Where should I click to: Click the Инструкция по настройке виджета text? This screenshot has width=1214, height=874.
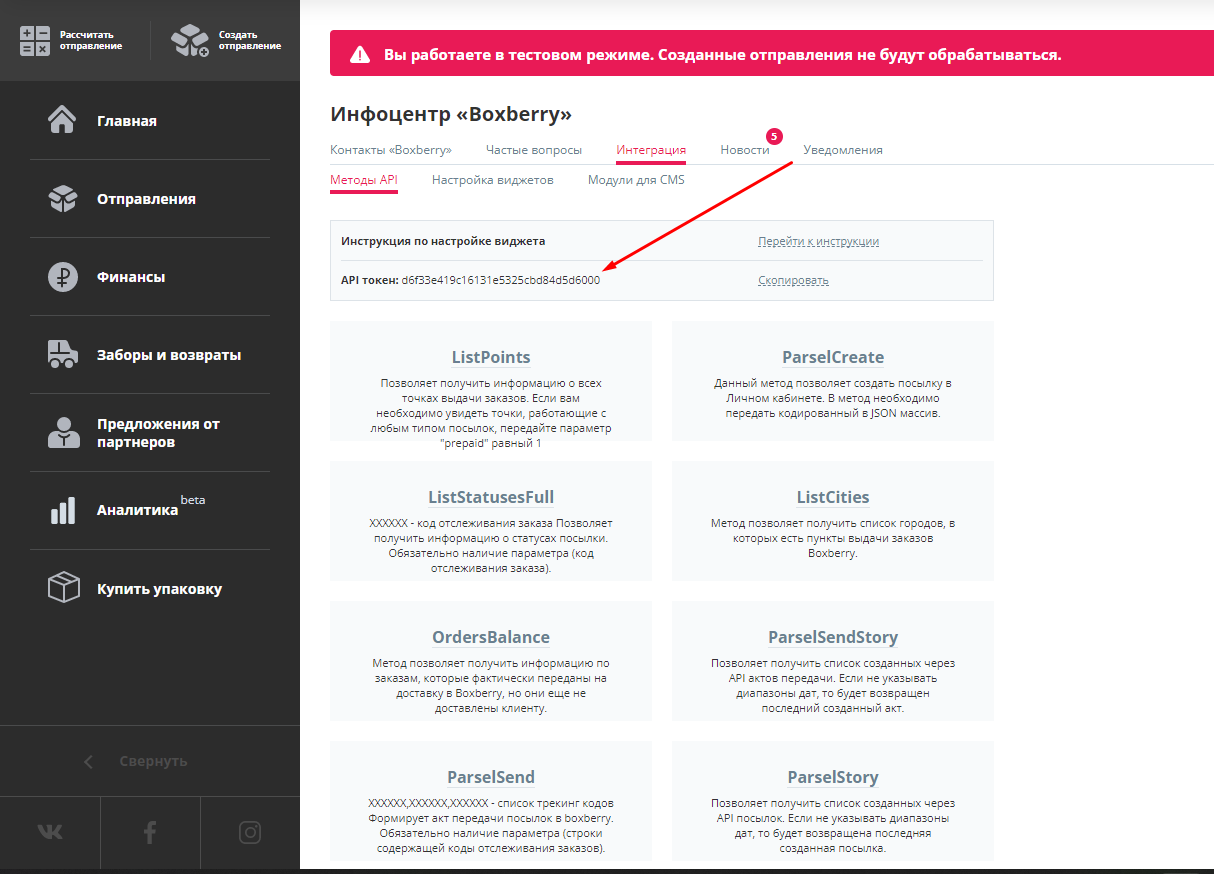[443, 241]
